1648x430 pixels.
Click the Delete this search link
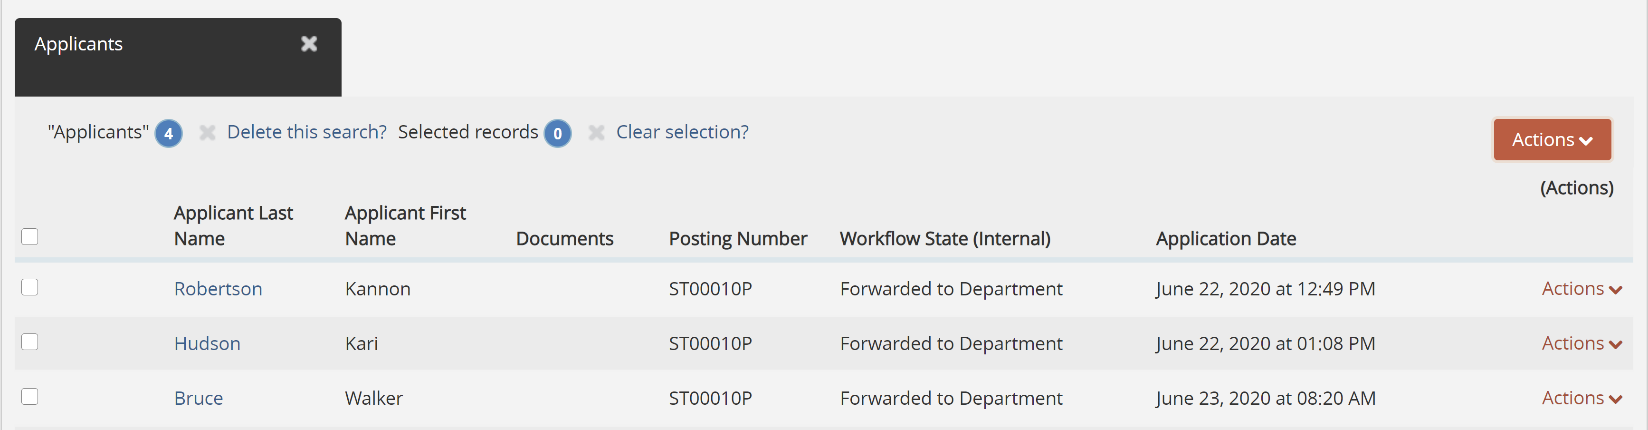tap(306, 132)
